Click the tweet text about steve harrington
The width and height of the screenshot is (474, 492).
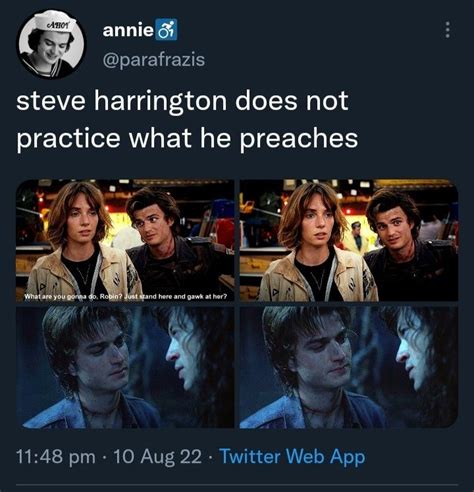click(187, 119)
